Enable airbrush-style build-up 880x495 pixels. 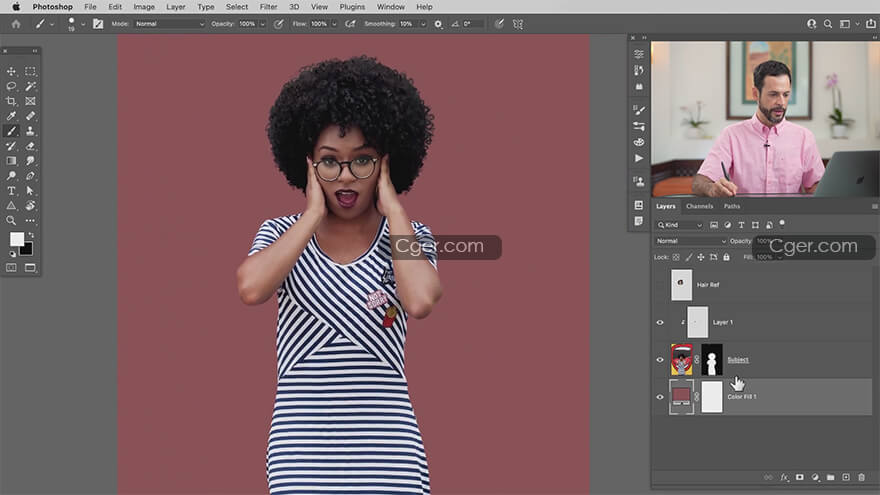click(x=350, y=24)
